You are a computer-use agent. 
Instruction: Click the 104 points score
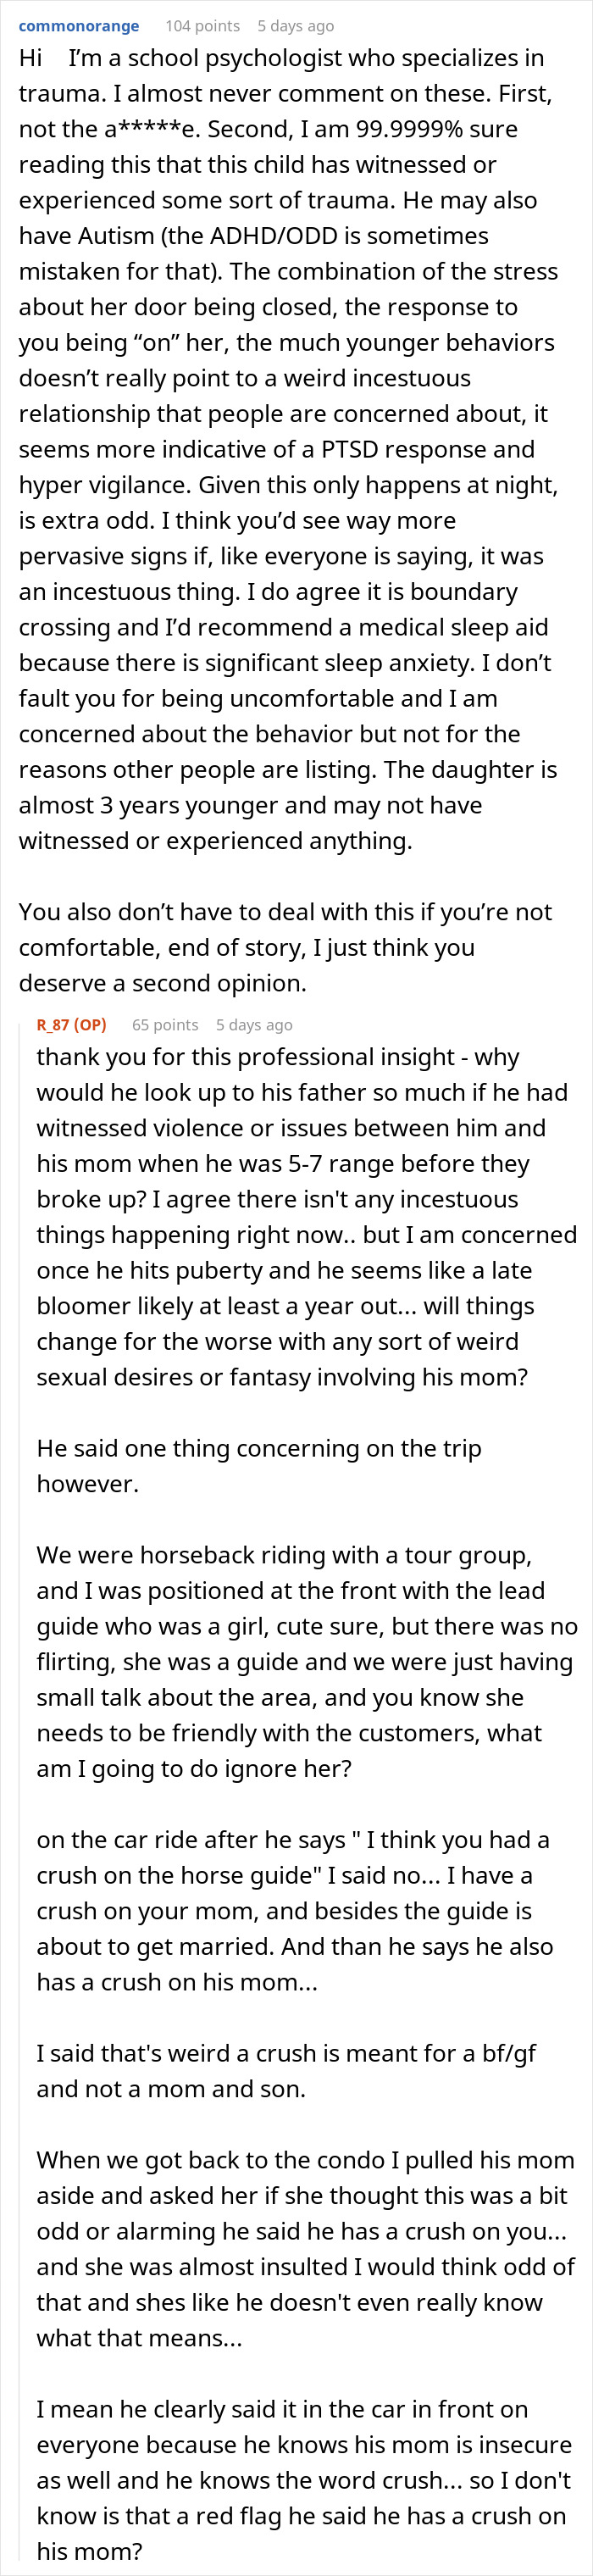tap(202, 26)
